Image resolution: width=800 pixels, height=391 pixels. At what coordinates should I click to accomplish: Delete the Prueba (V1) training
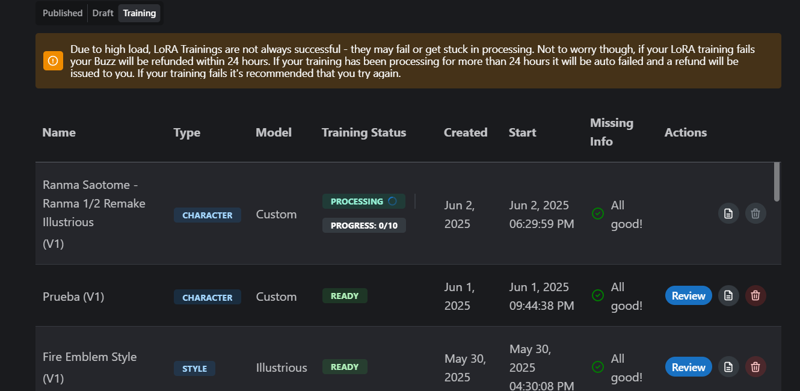756,296
